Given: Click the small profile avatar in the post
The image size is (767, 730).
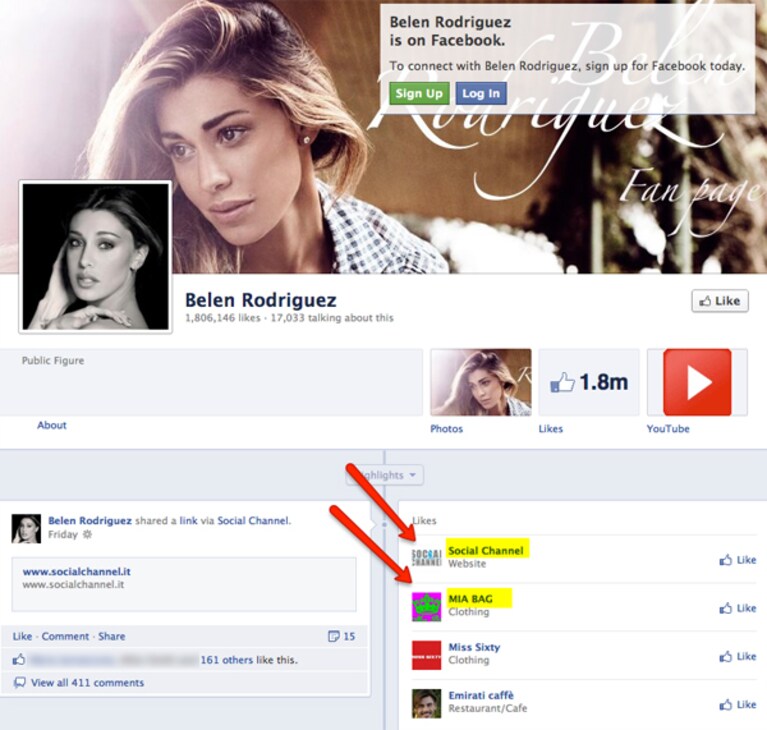Looking at the screenshot, I should click(x=26, y=529).
